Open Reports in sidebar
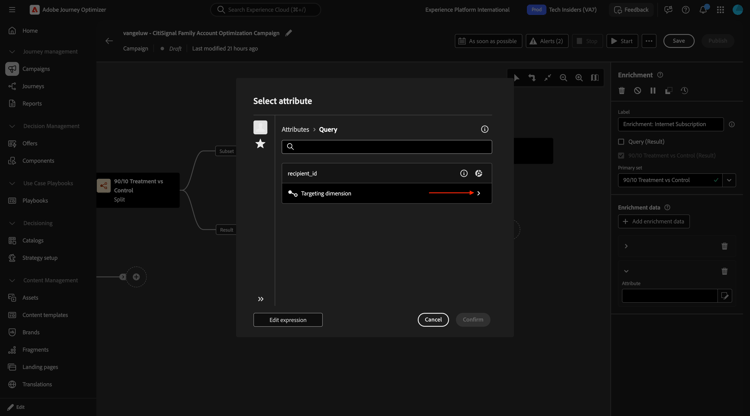This screenshot has width=750, height=416. (x=32, y=103)
